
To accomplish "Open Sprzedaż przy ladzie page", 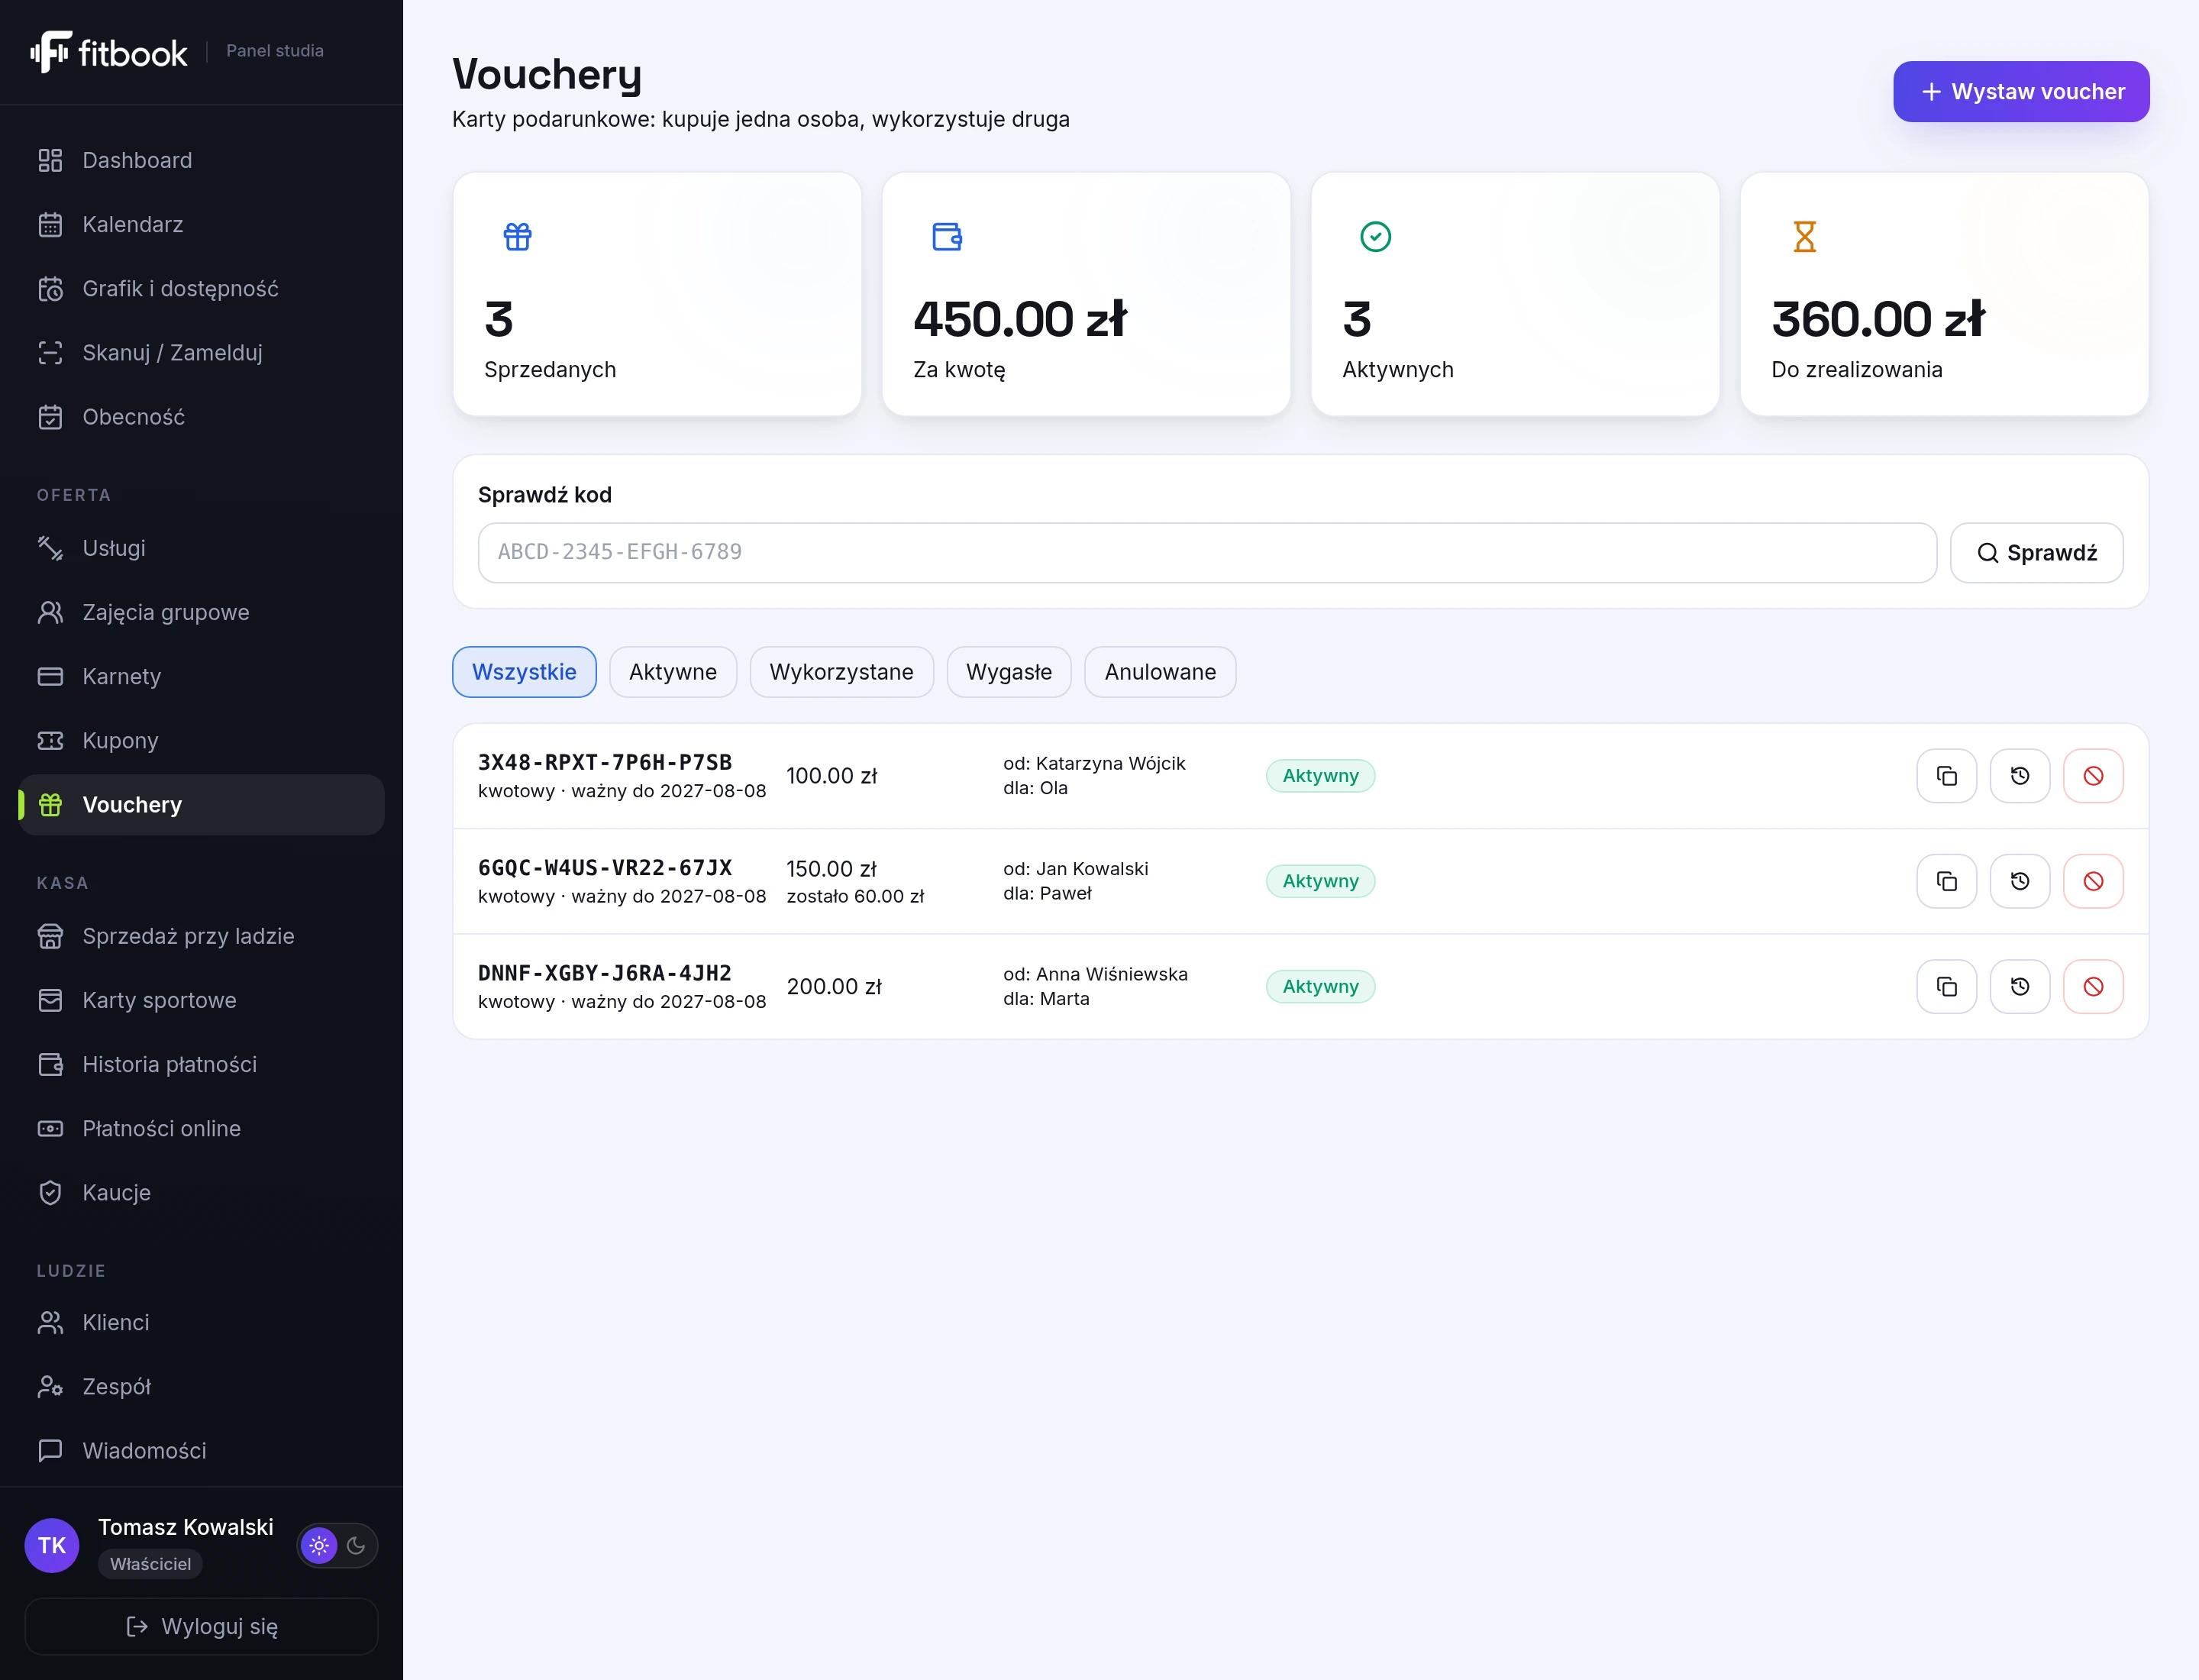I will [201, 936].
